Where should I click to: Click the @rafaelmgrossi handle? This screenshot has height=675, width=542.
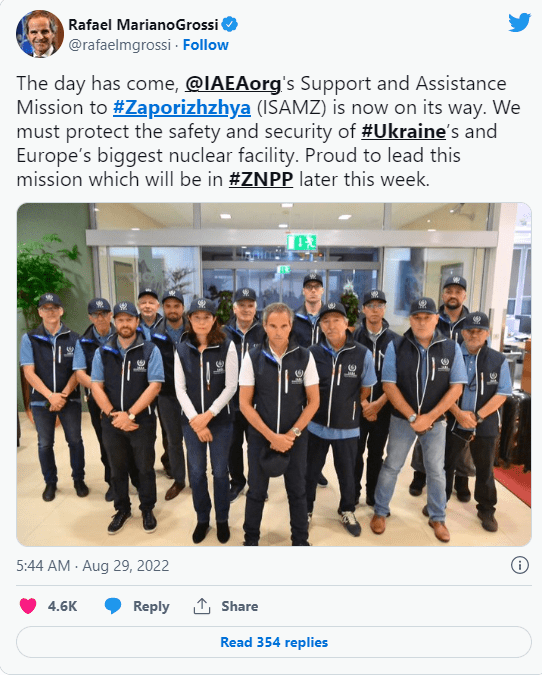[120, 45]
